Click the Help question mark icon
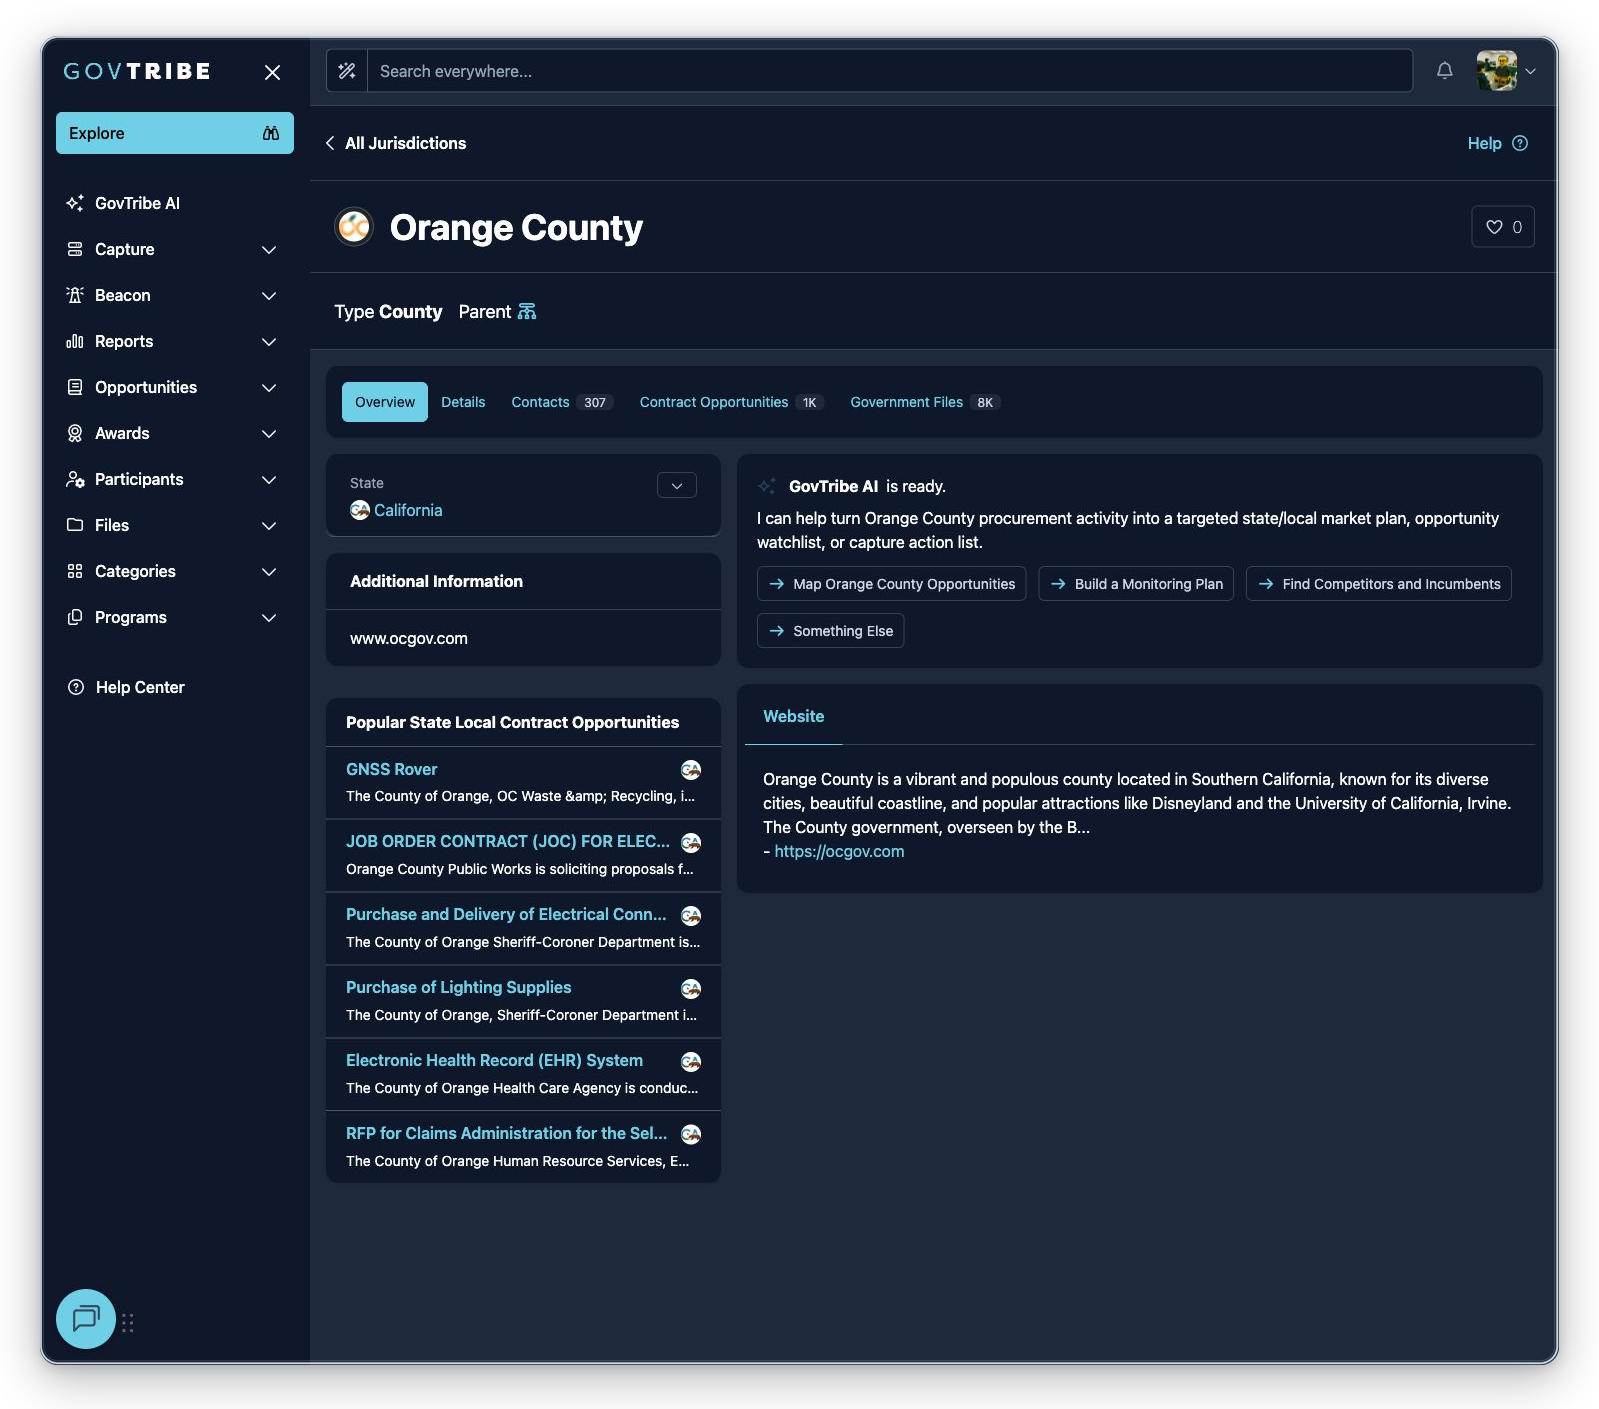 pos(1520,143)
